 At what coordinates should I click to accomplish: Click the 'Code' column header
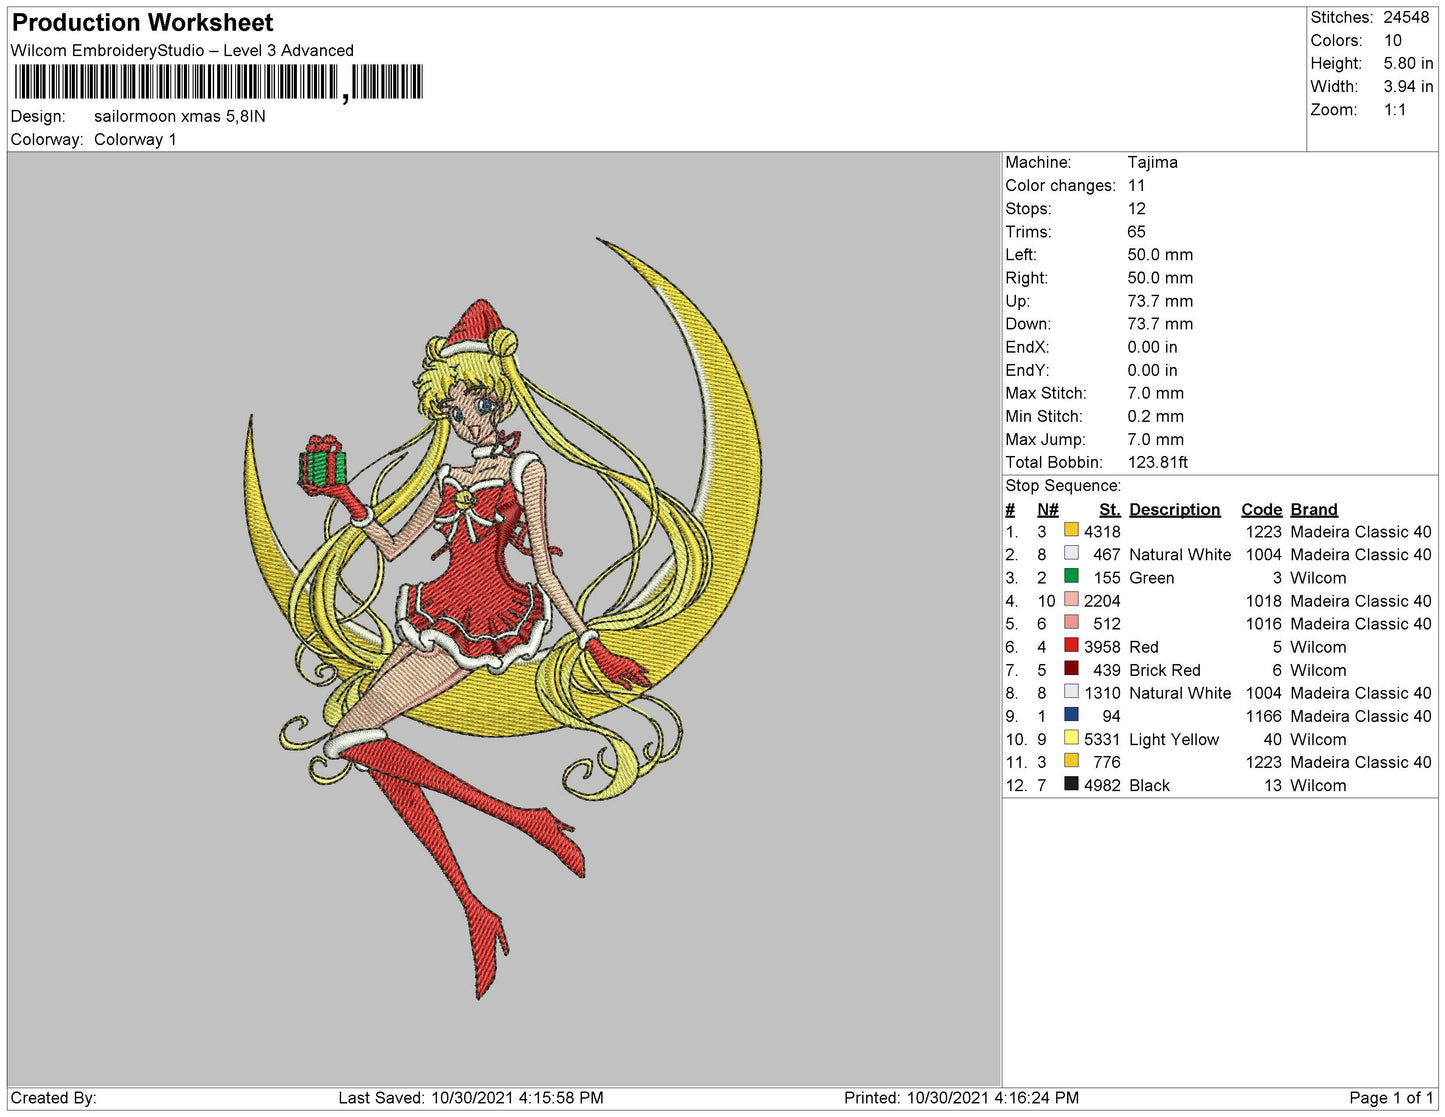pos(1261,509)
